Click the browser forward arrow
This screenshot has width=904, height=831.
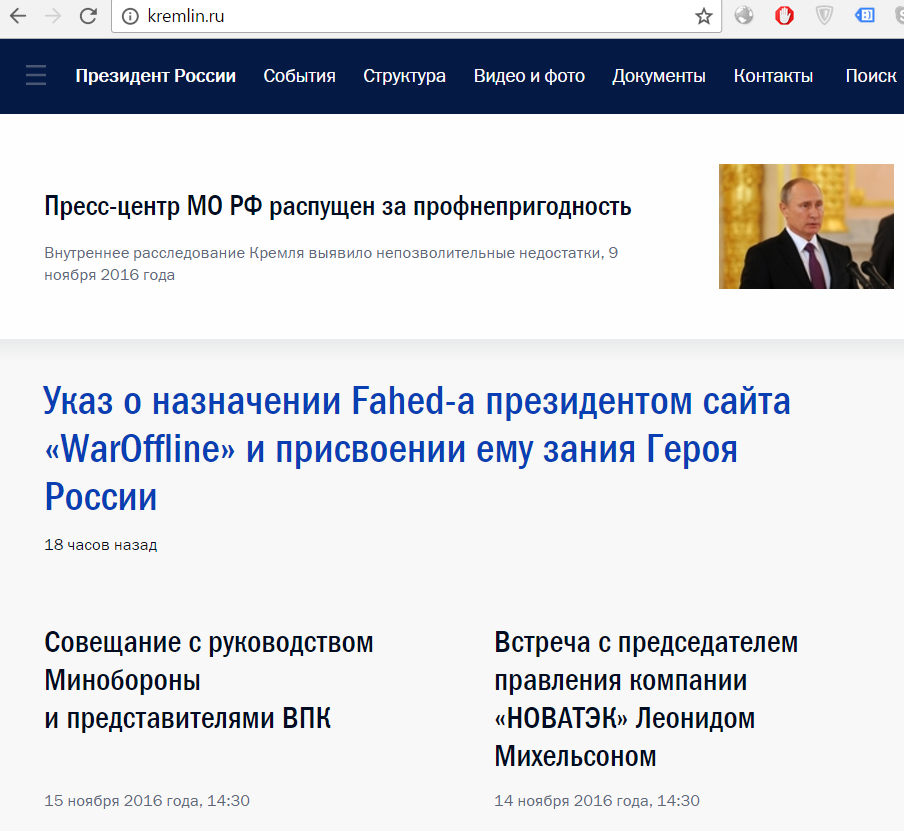click(53, 16)
